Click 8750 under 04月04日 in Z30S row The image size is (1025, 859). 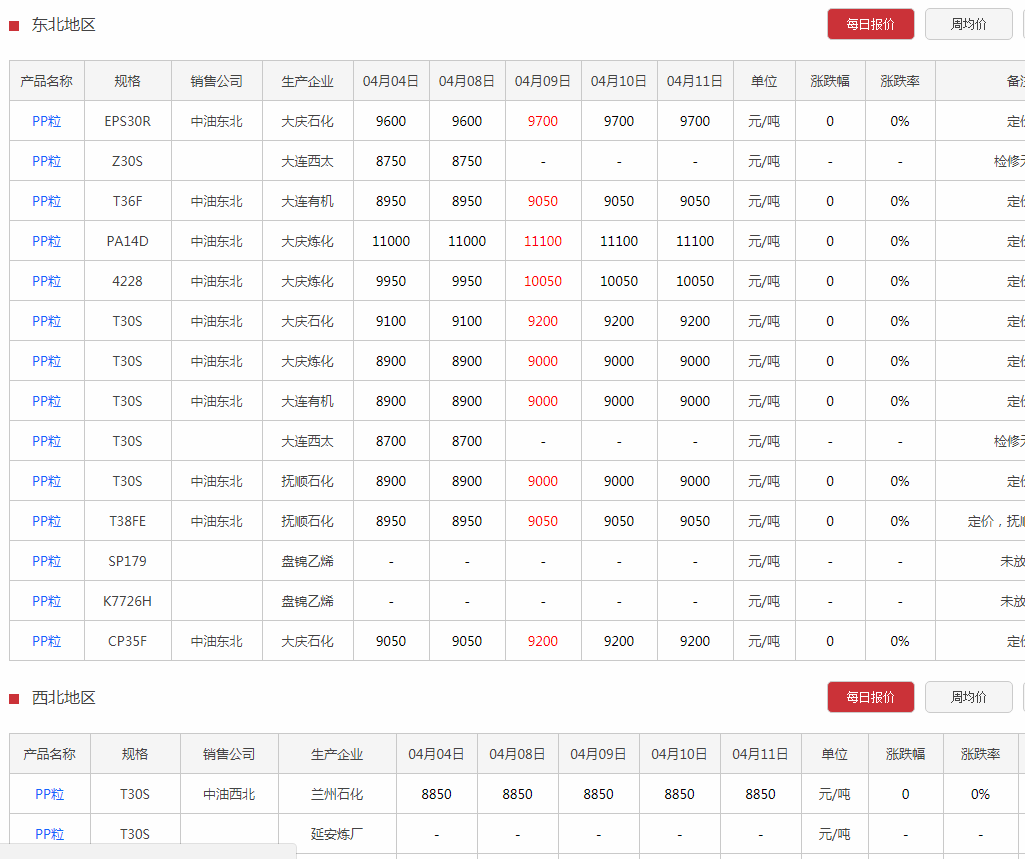[391, 161]
